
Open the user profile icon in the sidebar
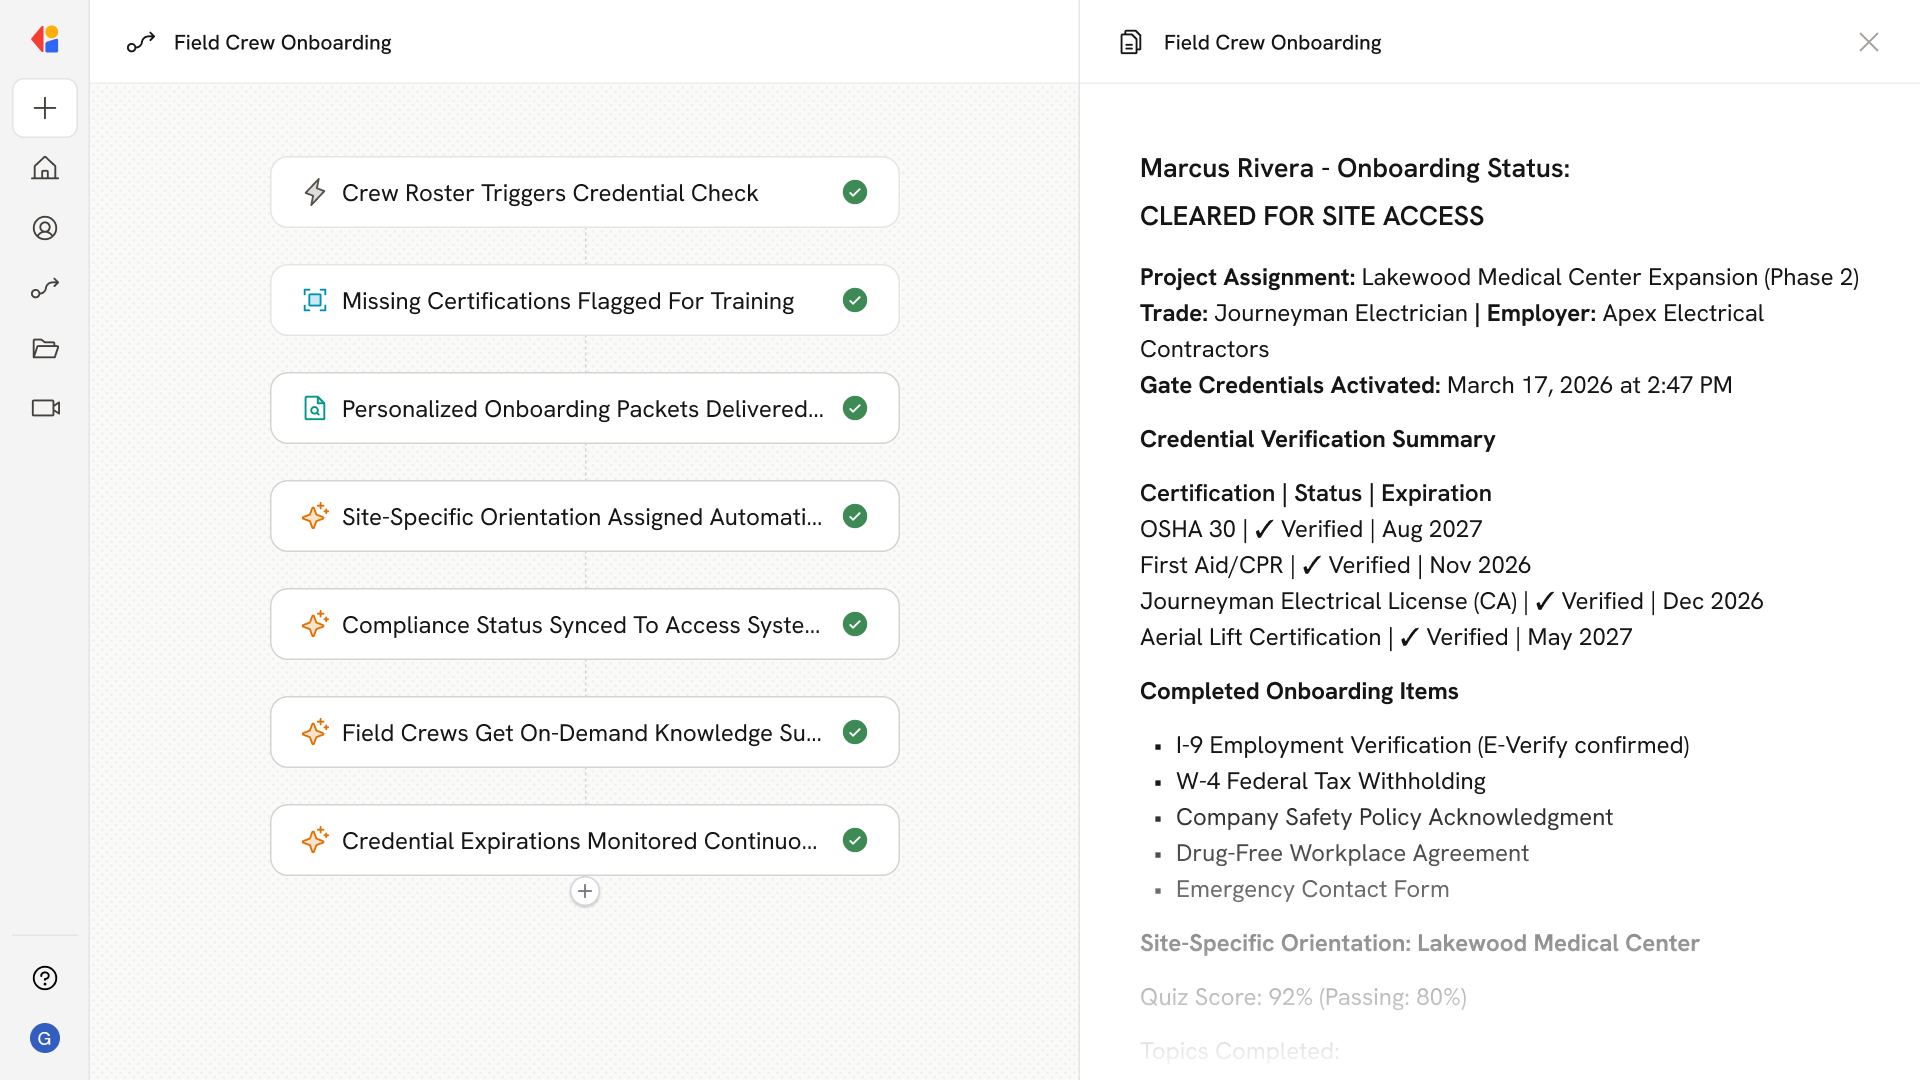pyautogui.click(x=45, y=228)
